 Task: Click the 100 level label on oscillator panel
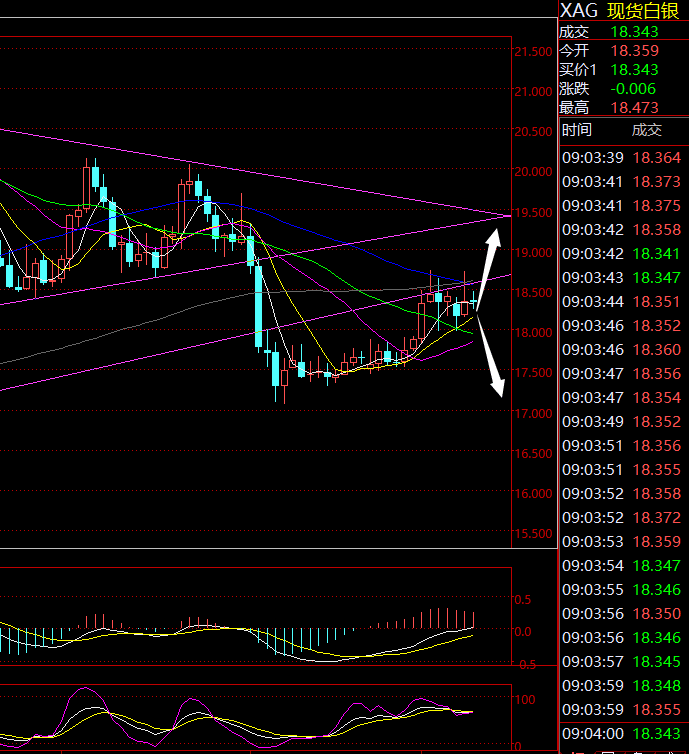pos(525,700)
